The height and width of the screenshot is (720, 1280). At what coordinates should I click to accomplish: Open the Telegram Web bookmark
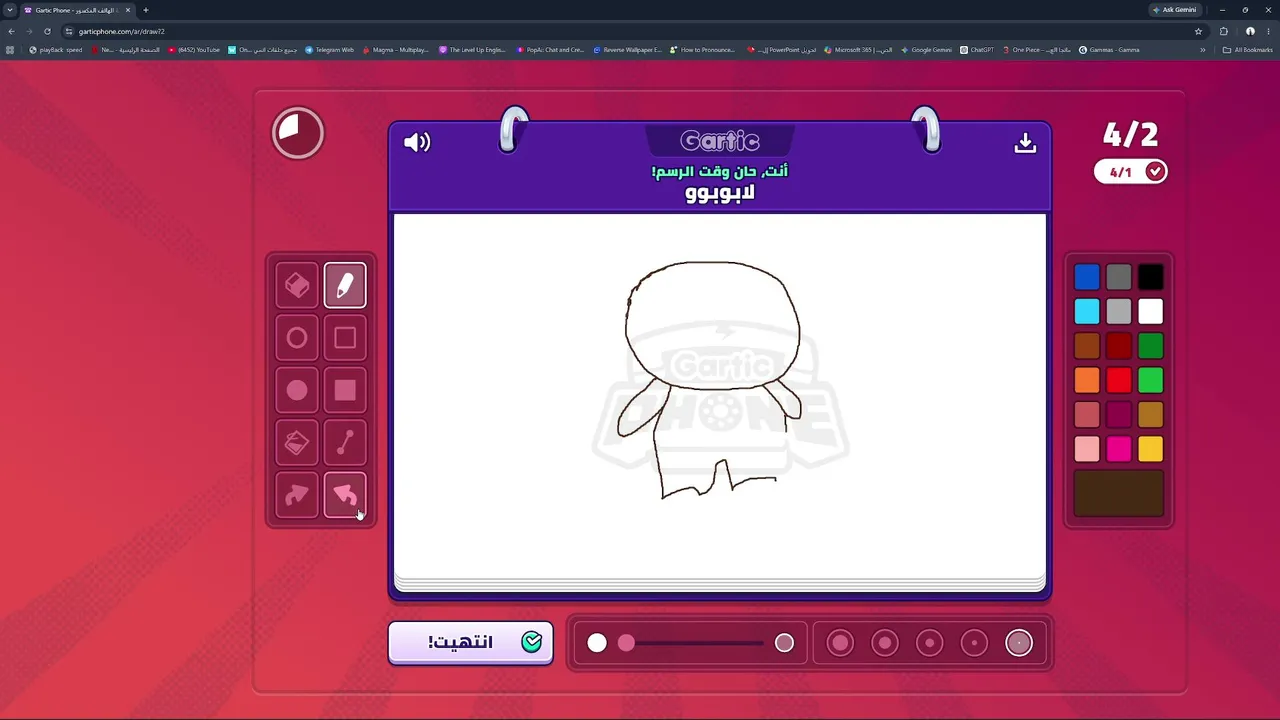coord(329,50)
